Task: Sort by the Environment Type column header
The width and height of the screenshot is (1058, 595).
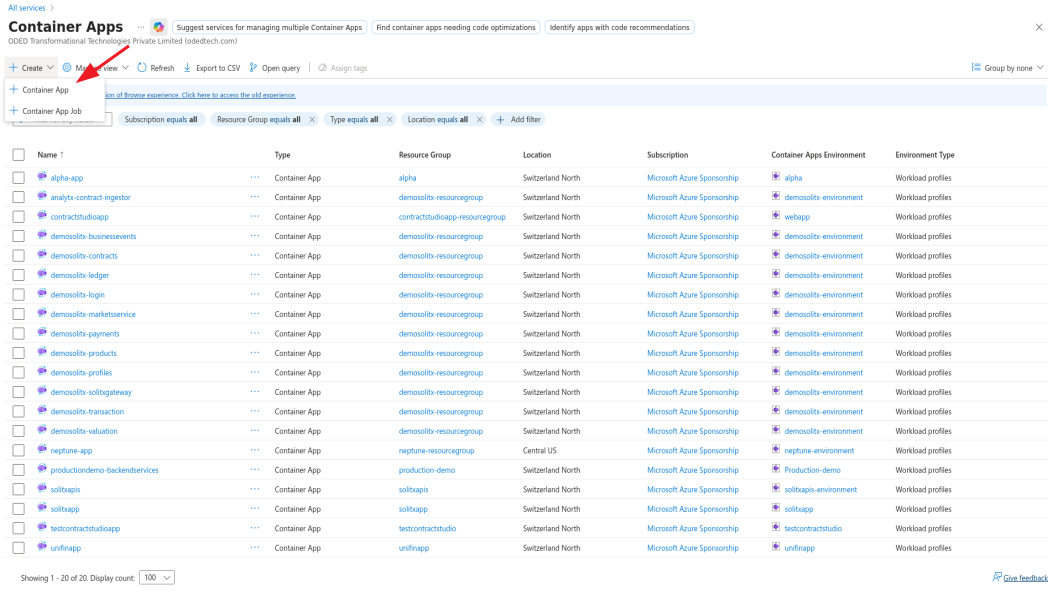Action: tap(924, 154)
